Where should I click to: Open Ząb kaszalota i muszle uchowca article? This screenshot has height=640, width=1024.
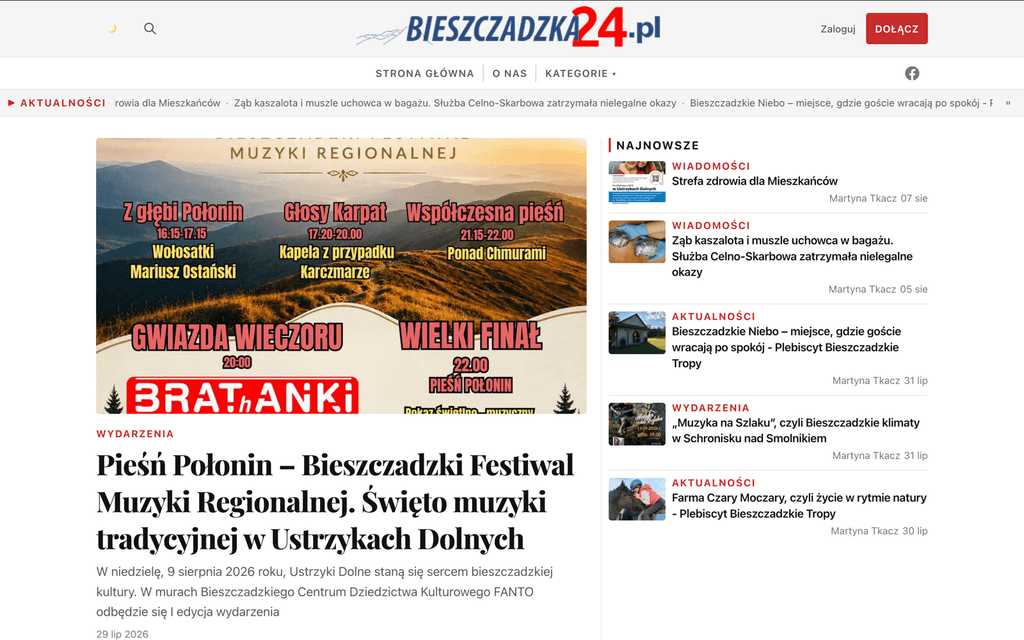pos(792,256)
